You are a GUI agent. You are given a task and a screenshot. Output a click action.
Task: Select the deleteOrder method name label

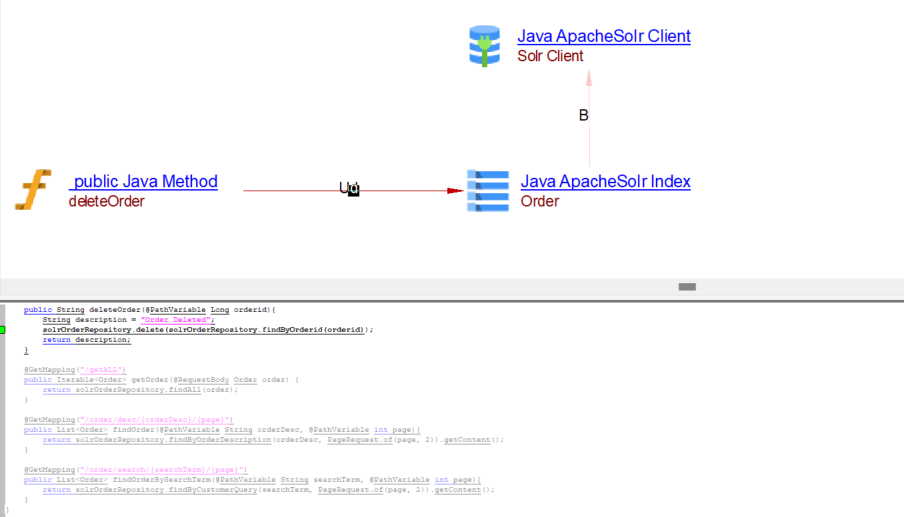click(106, 201)
